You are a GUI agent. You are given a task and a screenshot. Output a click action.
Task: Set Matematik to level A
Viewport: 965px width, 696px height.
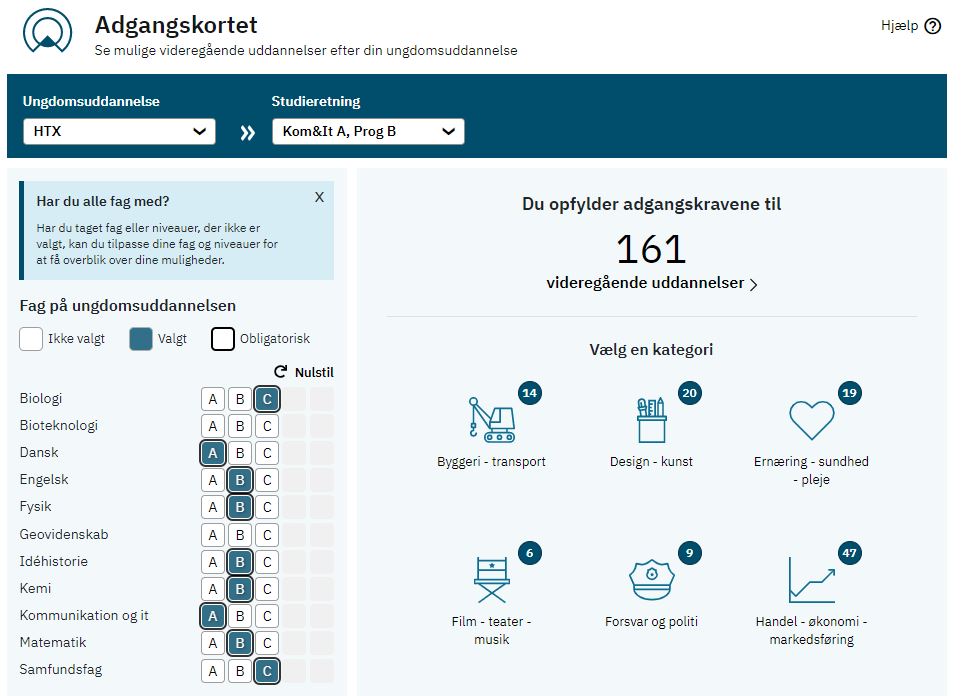click(212, 643)
